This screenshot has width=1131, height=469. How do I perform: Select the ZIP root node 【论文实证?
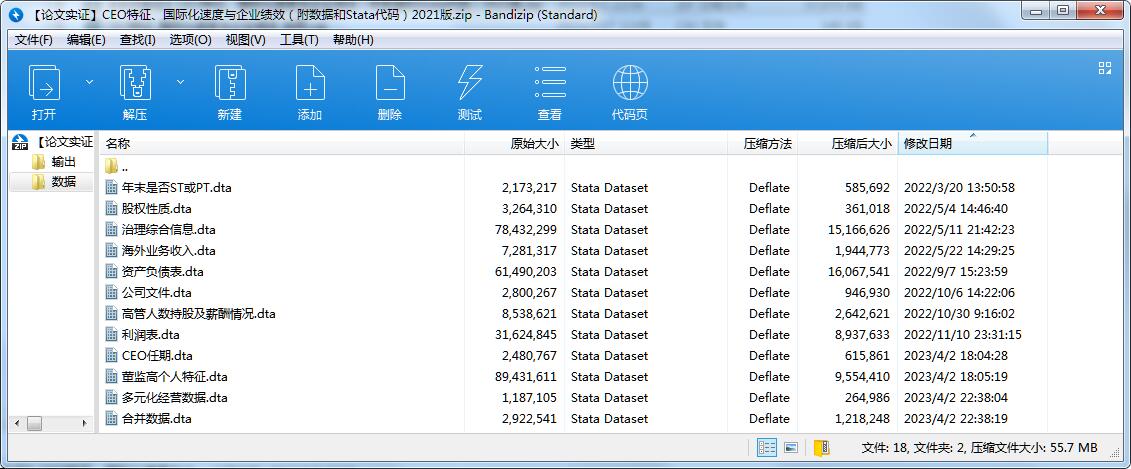[x=64, y=142]
